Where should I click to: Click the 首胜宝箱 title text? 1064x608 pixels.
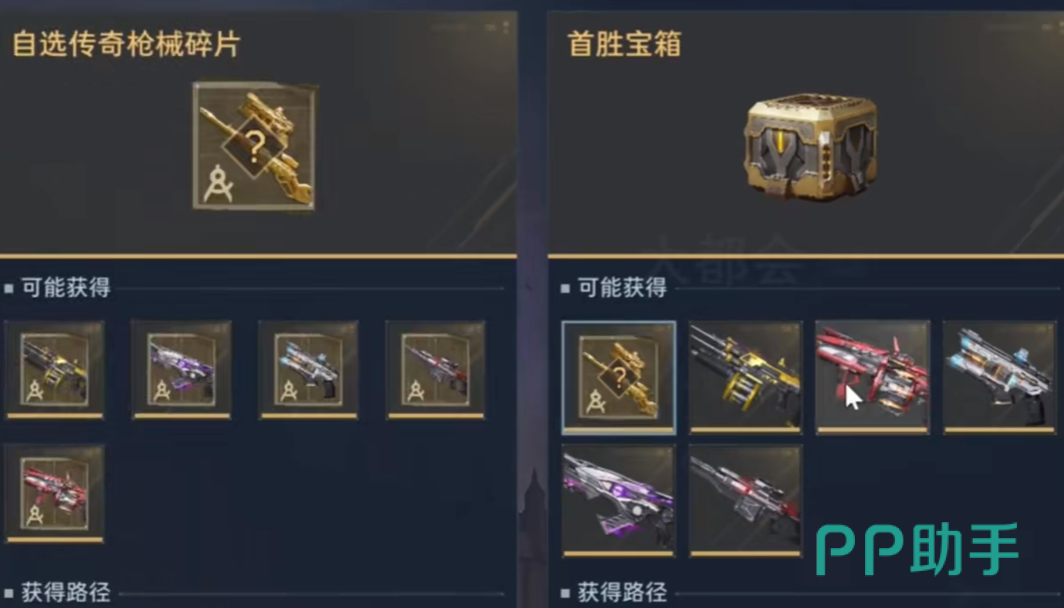(624, 44)
